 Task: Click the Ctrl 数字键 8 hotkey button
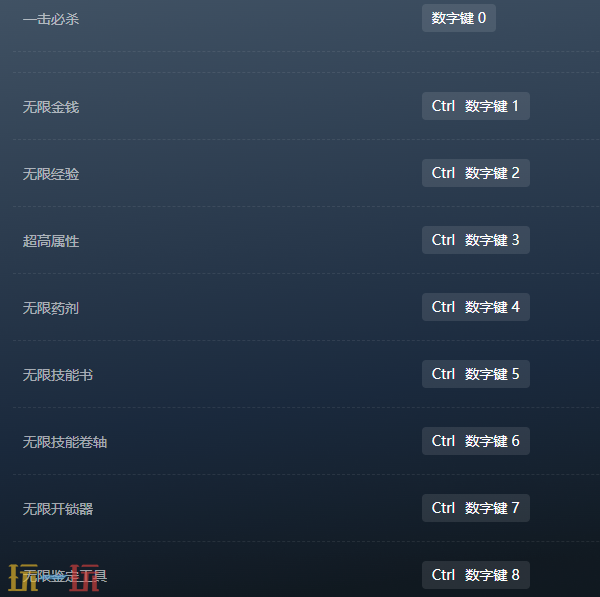coord(476,575)
